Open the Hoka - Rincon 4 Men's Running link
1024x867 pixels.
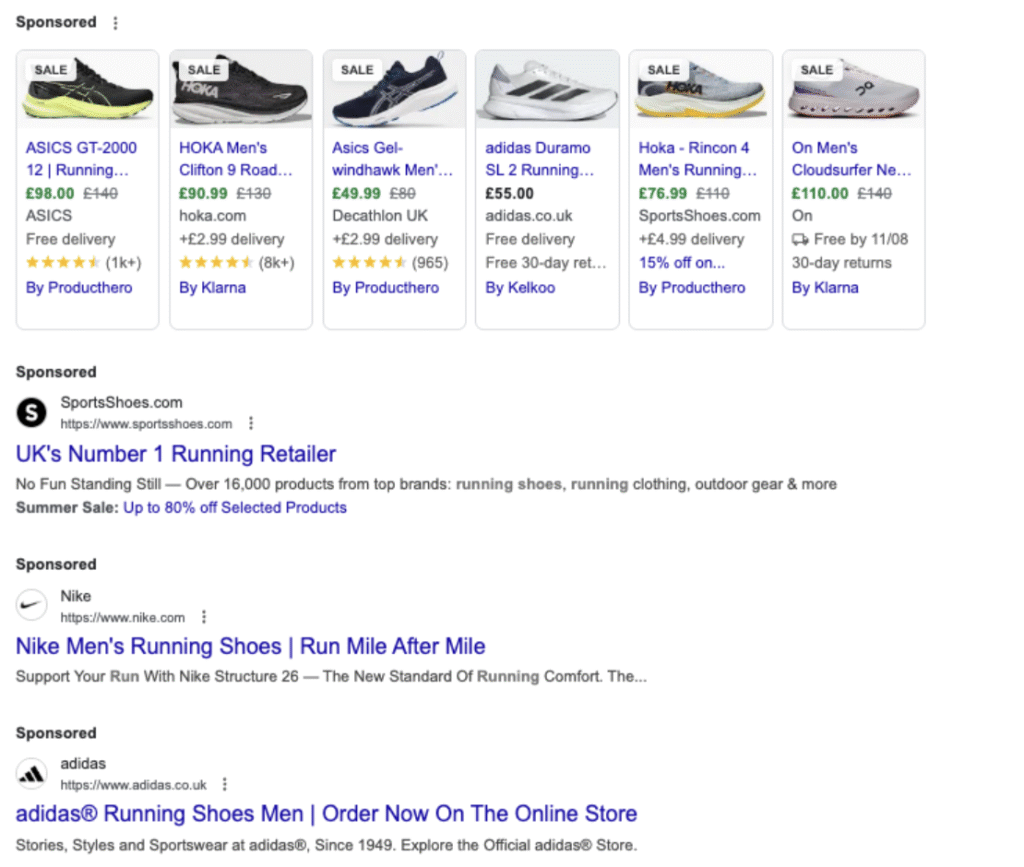tap(697, 159)
